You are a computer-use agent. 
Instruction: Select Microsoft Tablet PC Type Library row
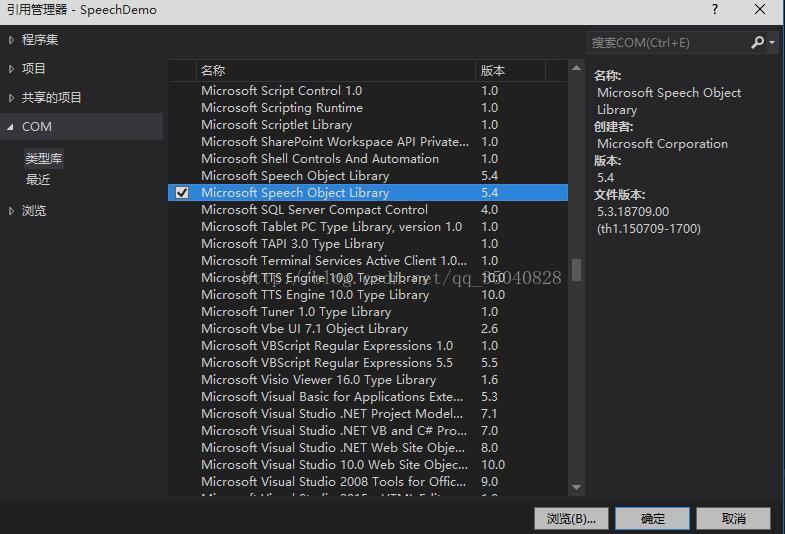click(x=368, y=227)
